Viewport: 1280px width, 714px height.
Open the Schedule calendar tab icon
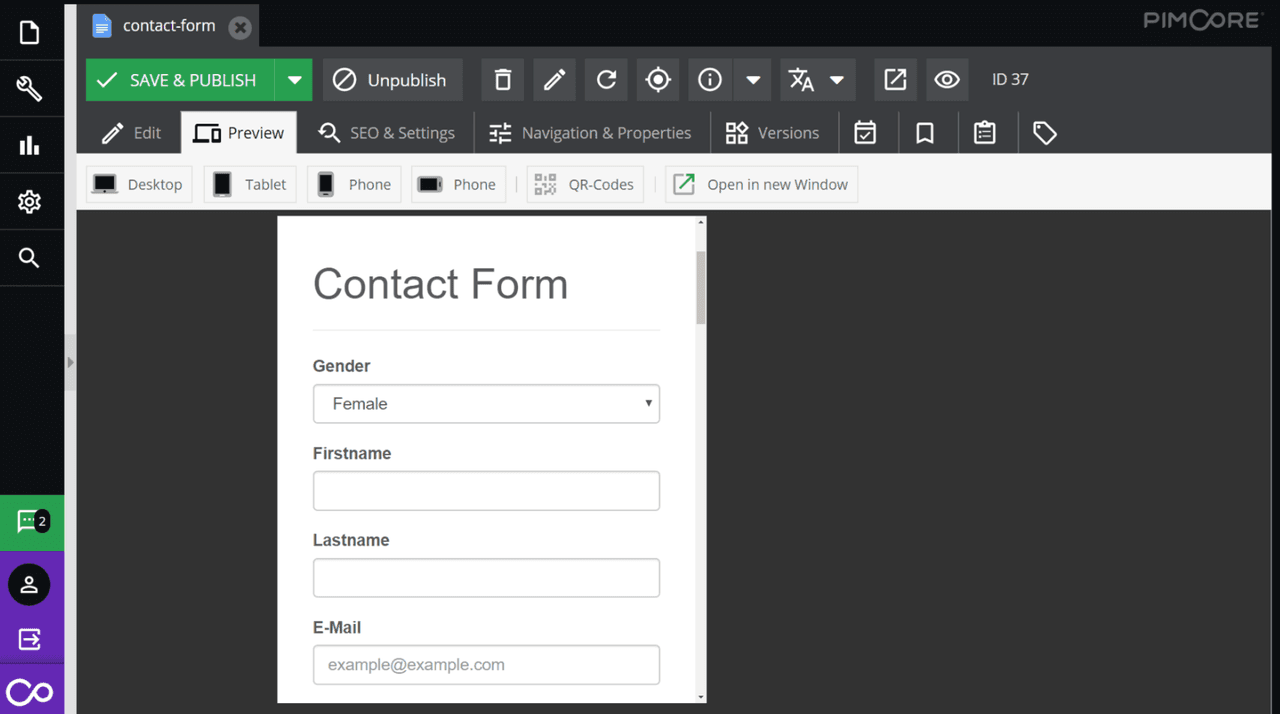[865, 133]
